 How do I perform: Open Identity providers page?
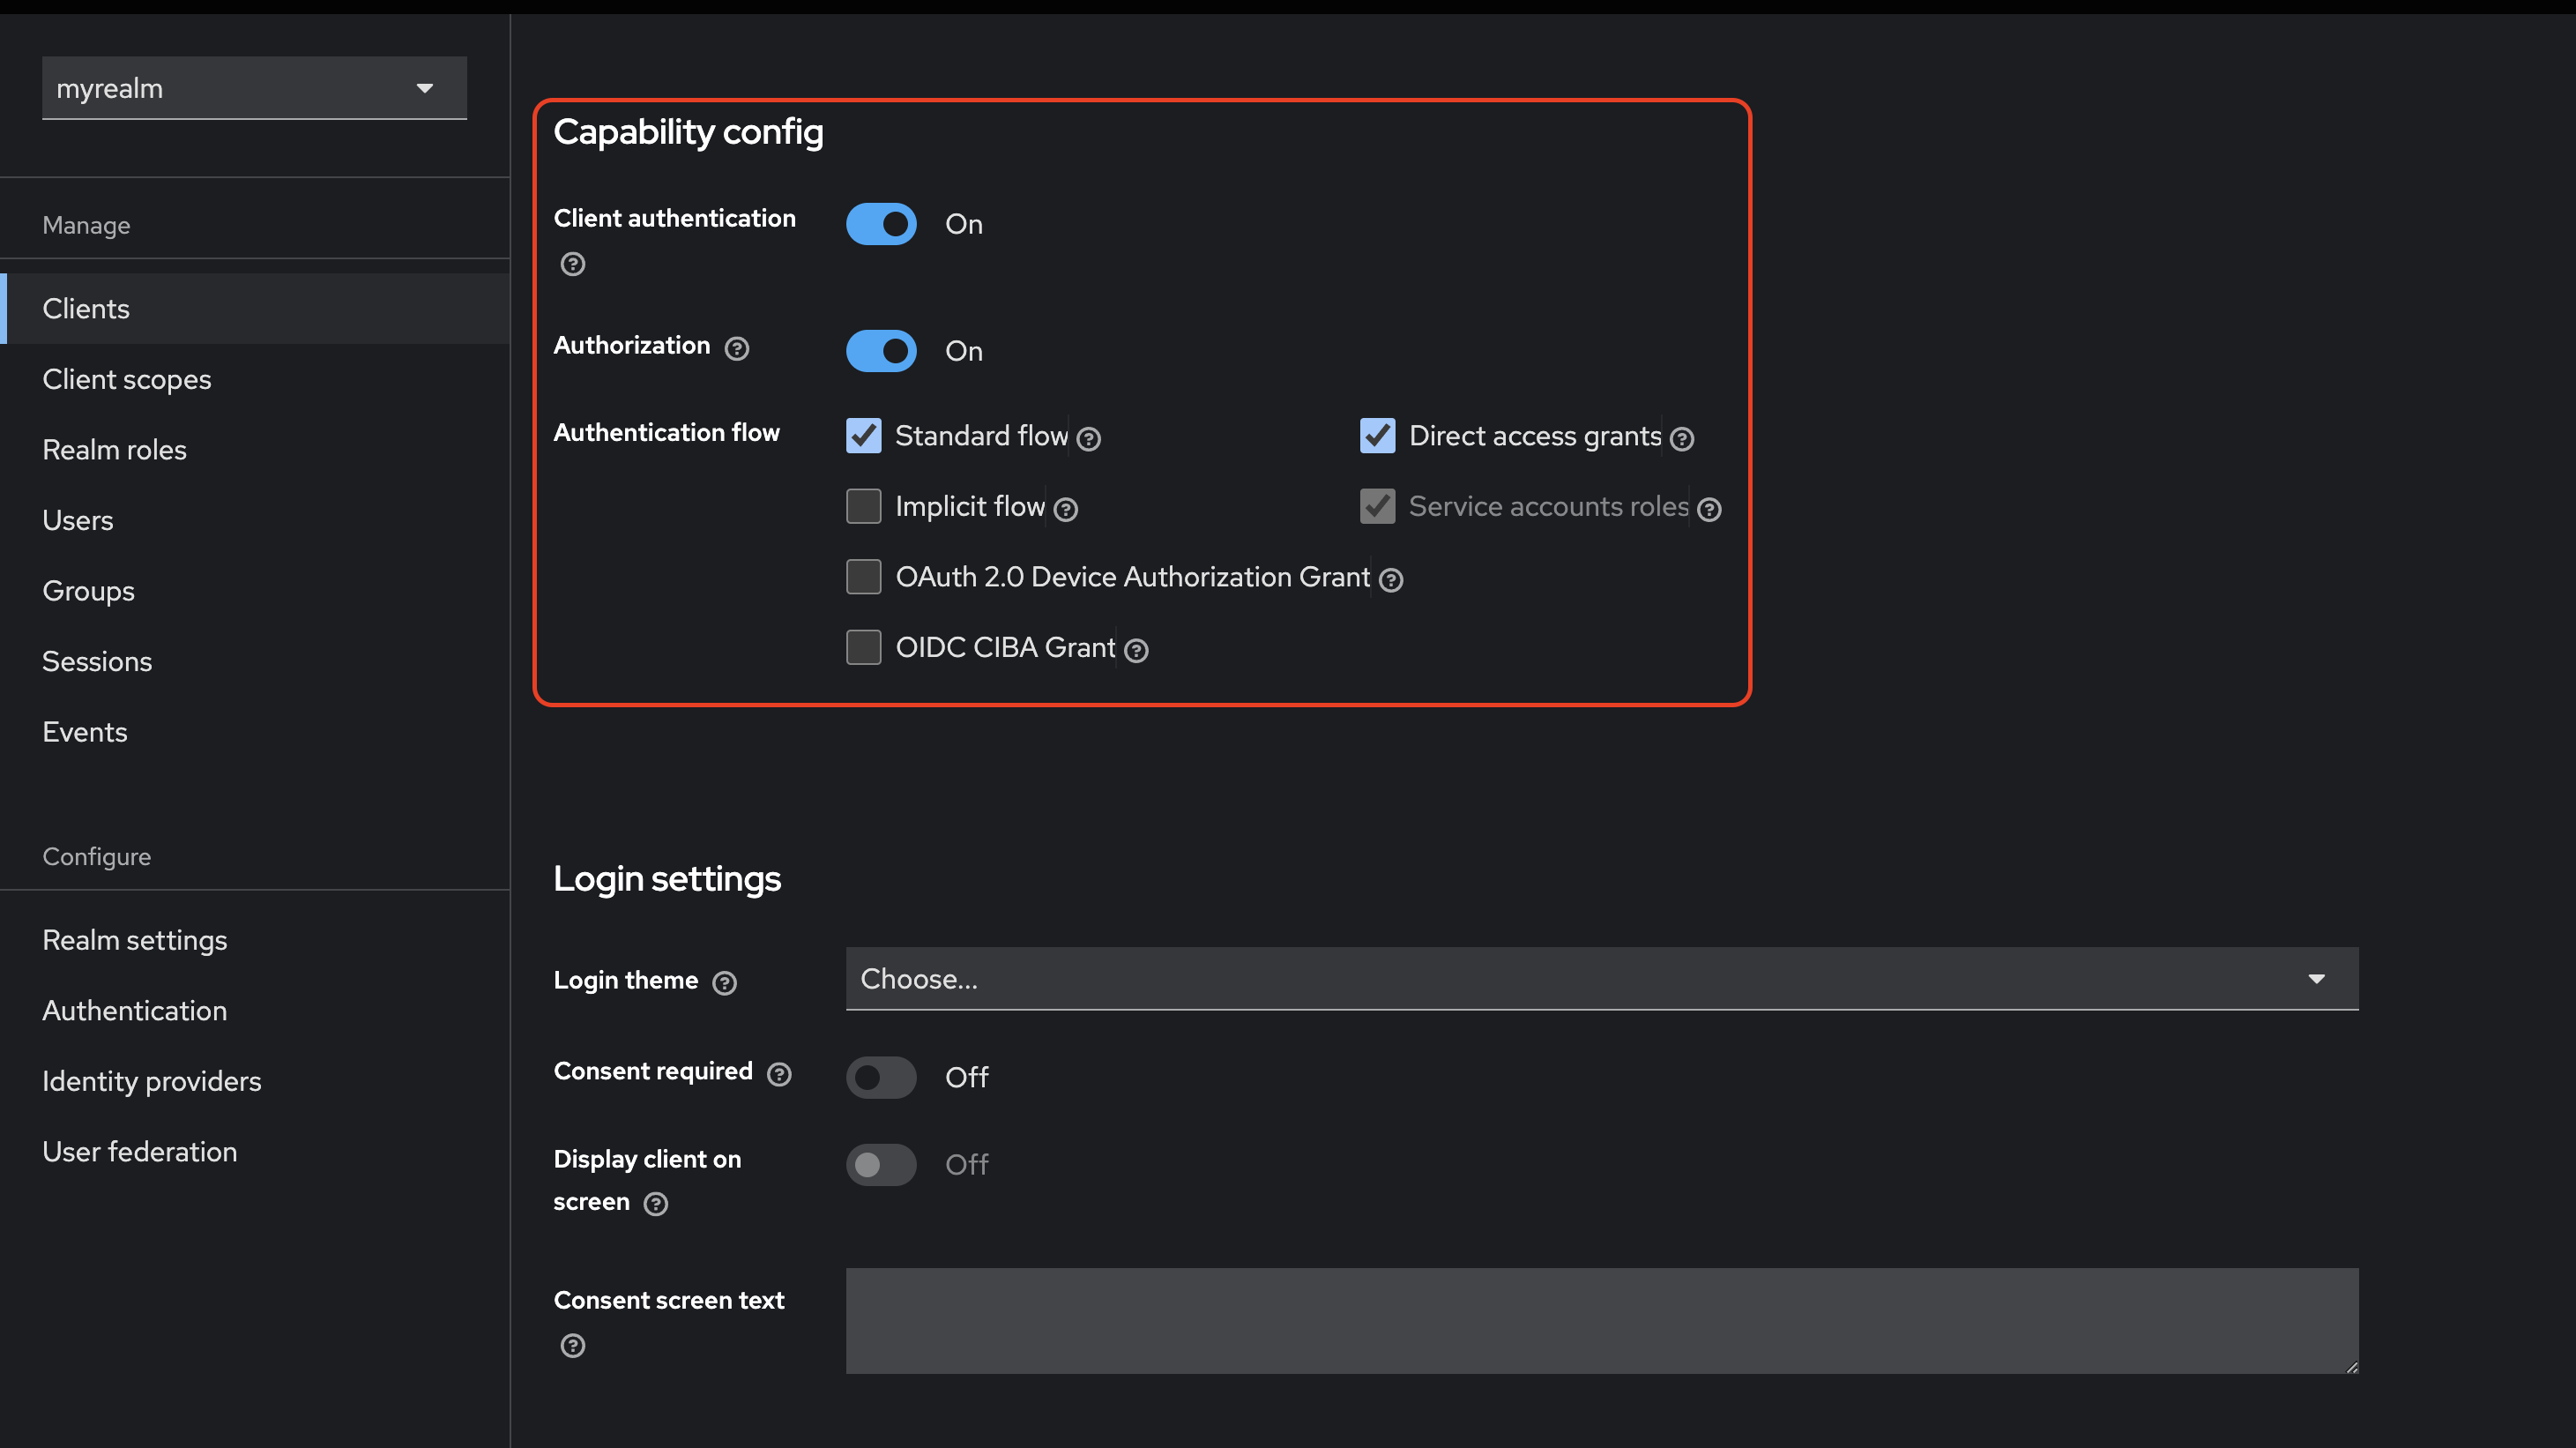255,1081
